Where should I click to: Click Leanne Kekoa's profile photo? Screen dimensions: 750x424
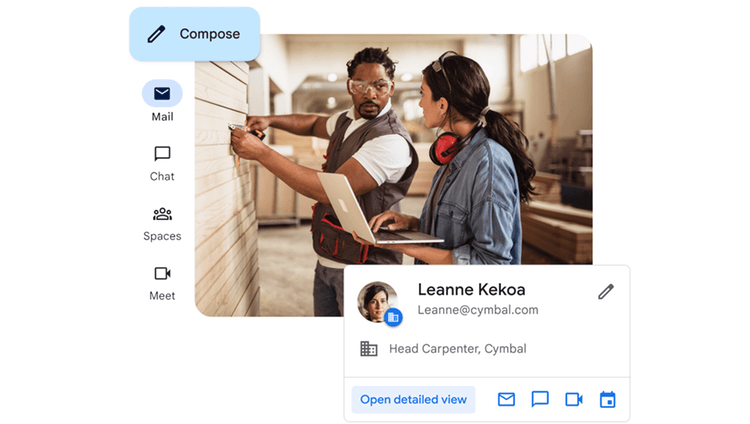(378, 301)
